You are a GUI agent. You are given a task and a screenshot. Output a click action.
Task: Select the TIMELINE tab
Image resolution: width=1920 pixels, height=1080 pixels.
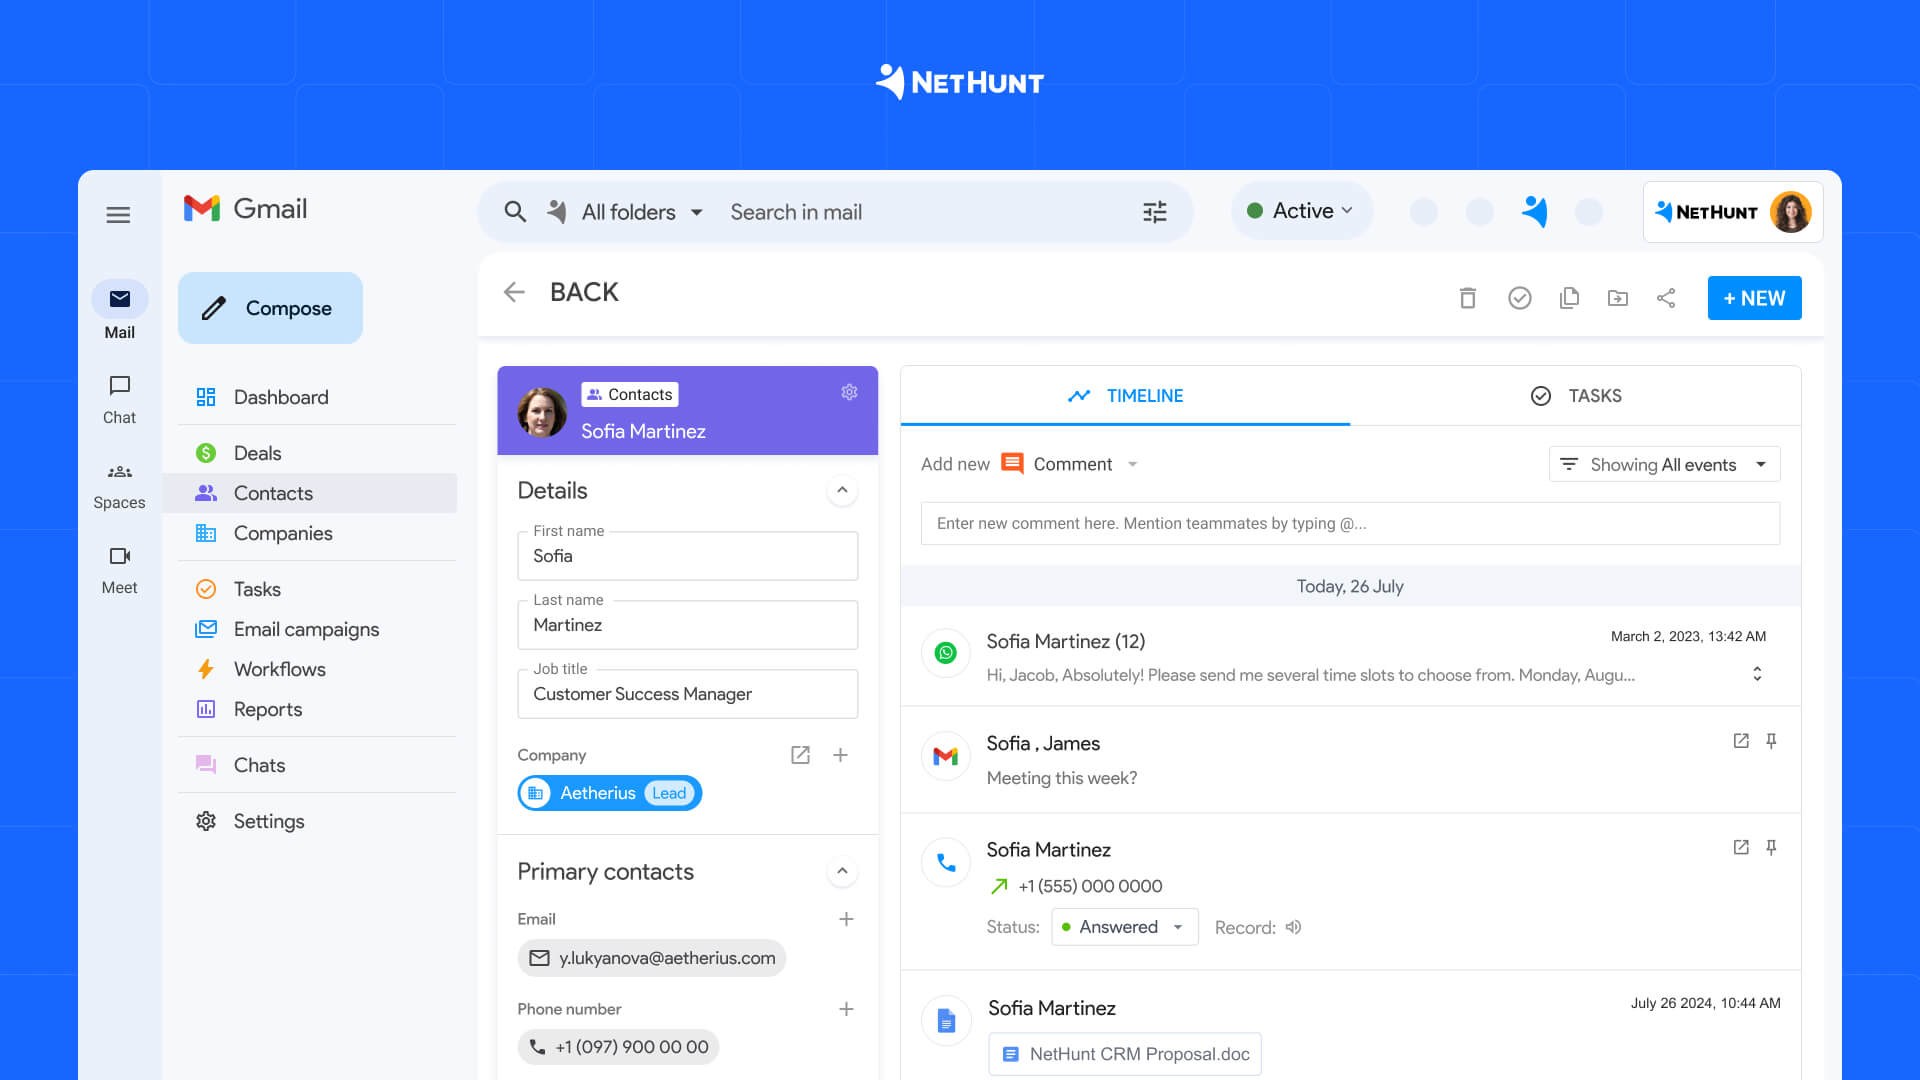coord(1125,396)
